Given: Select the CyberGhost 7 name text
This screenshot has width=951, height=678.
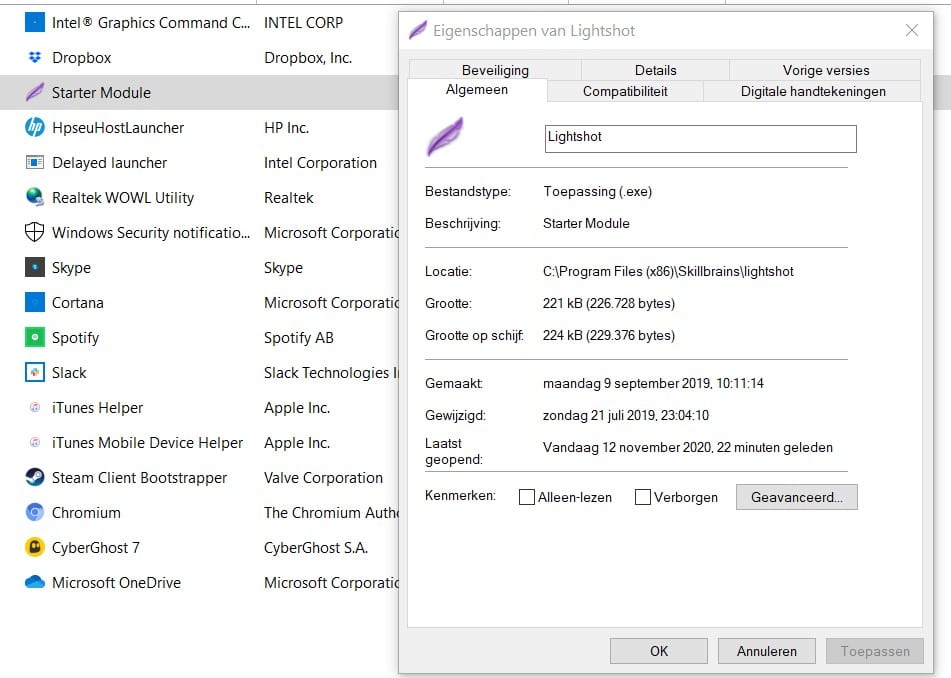Looking at the screenshot, I should coord(96,548).
